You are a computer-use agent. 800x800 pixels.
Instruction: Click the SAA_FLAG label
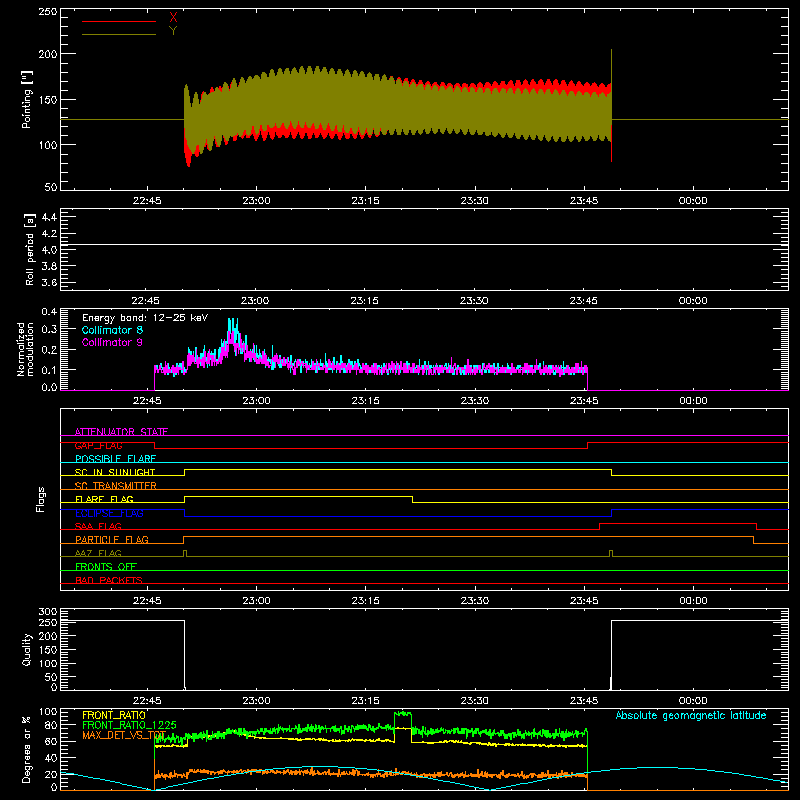[98, 526]
